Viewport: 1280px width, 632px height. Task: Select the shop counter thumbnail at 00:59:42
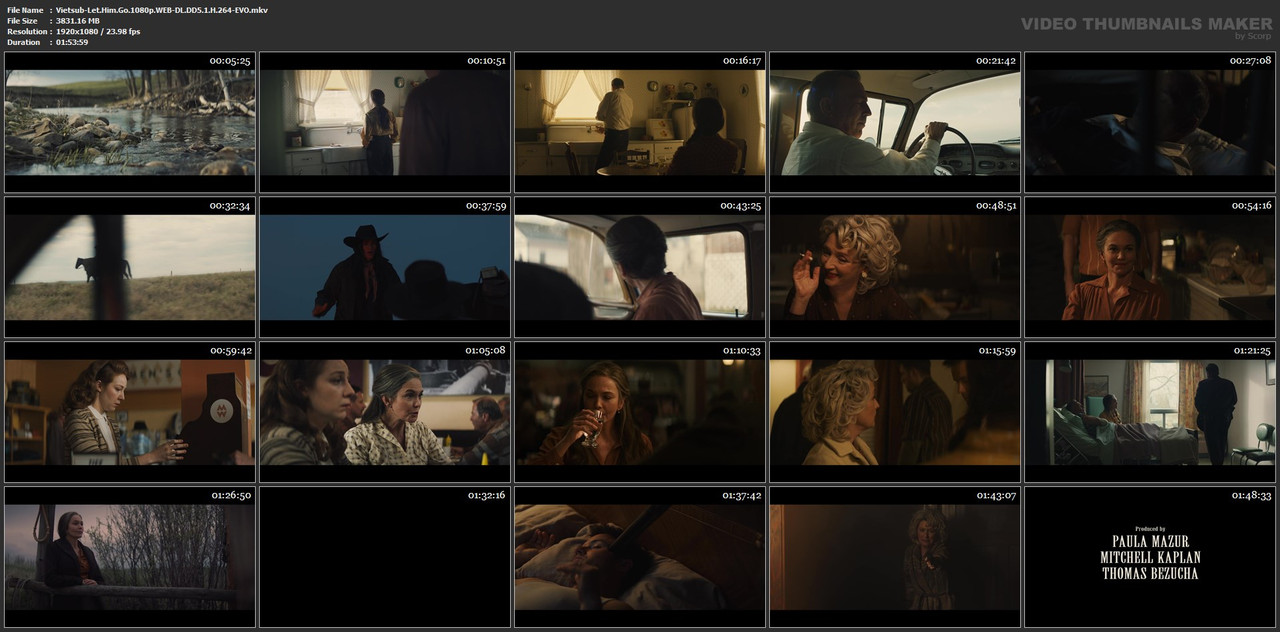pyautogui.click(x=130, y=412)
